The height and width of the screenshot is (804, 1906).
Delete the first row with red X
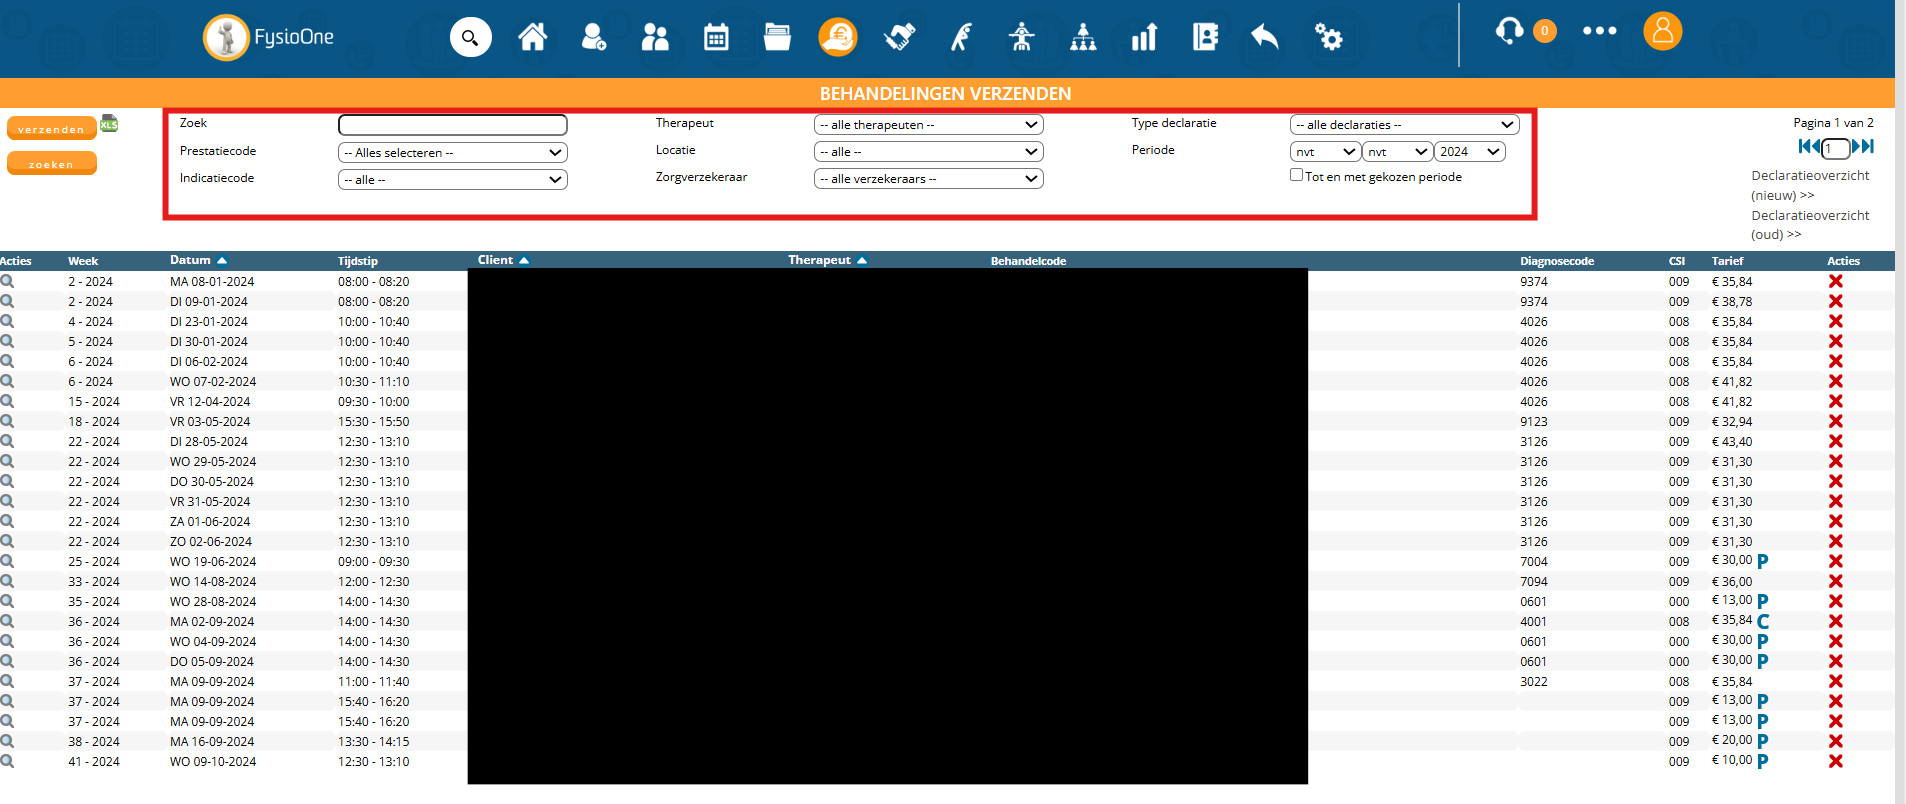[1835, 281]
